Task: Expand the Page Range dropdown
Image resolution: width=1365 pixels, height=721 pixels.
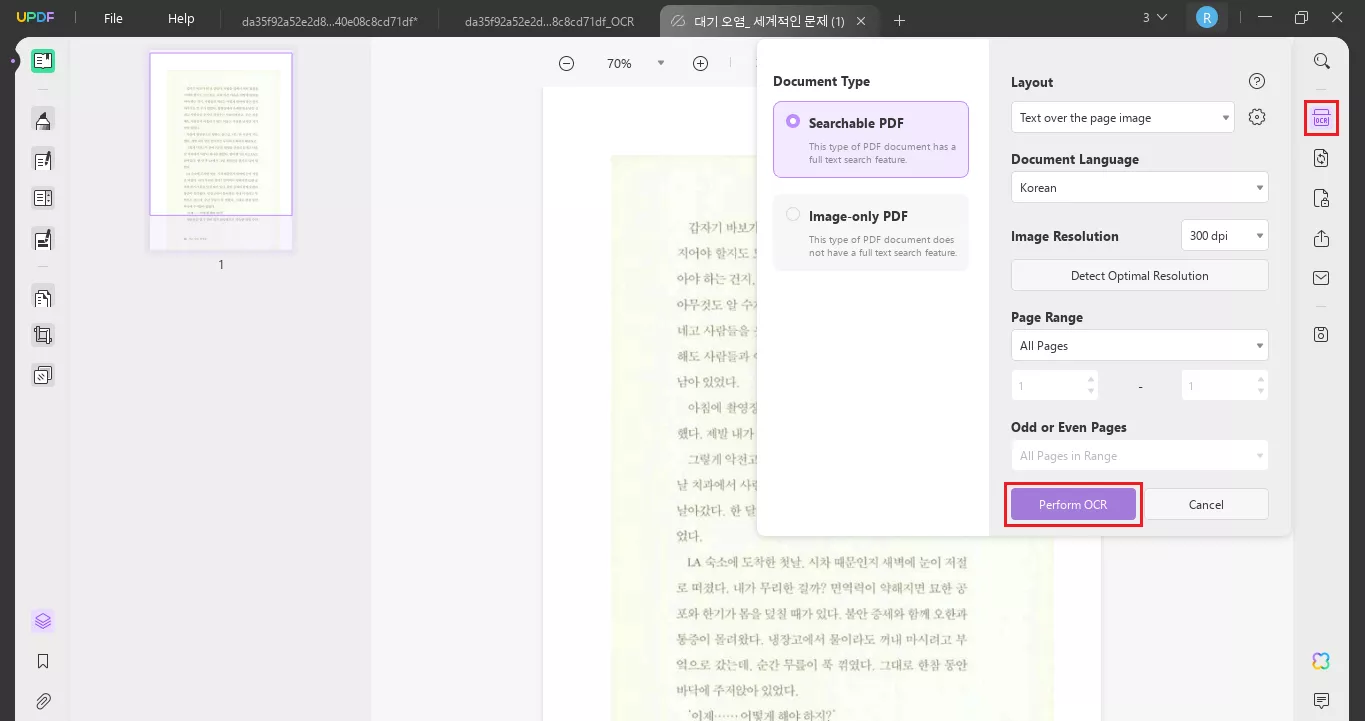Action: pyautogui.click(x=1139, y=345)
